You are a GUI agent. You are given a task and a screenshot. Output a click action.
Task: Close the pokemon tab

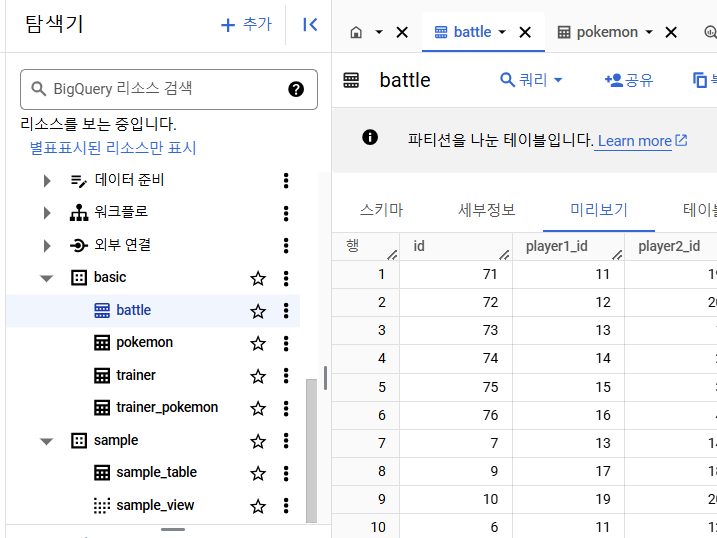click(671, 32)
